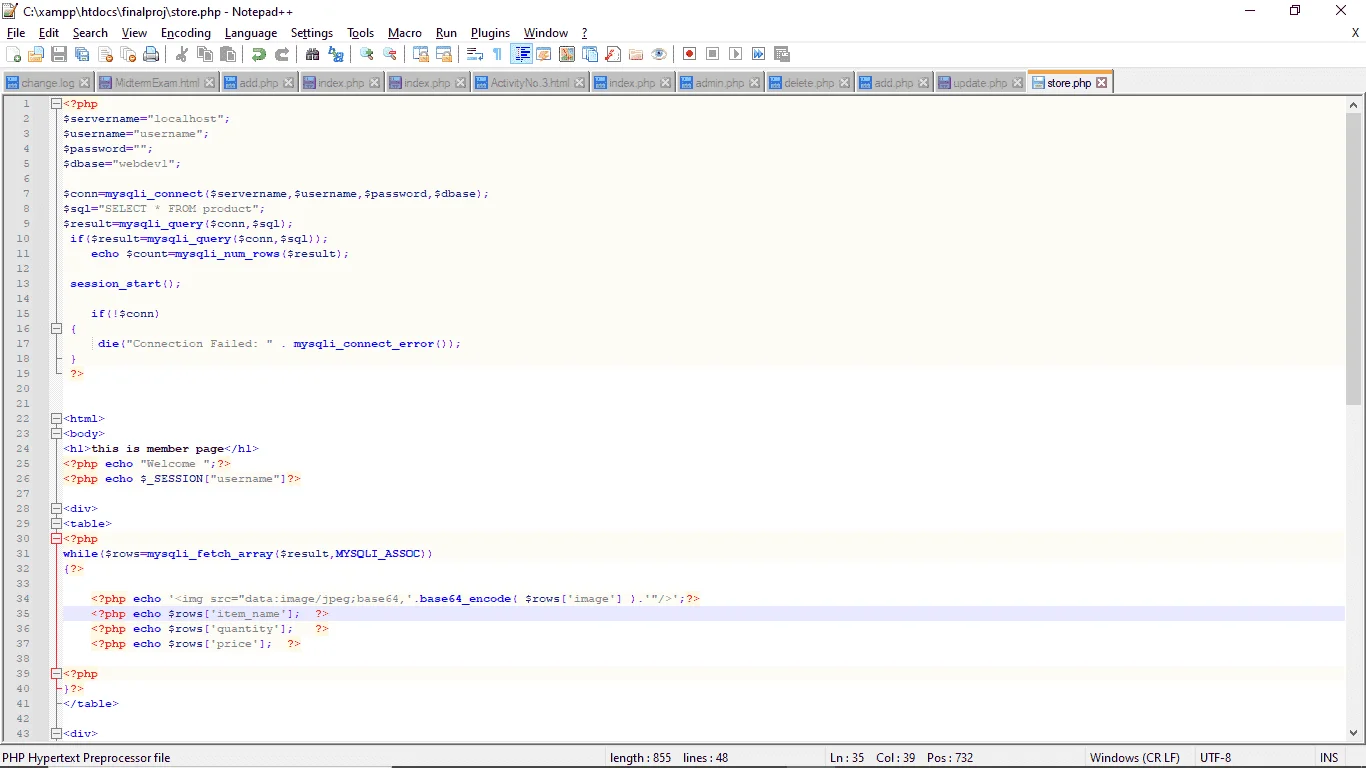Open the File menu
Image resolution: width=1366 pixels, height=768 pixels.
pos(16,33)
